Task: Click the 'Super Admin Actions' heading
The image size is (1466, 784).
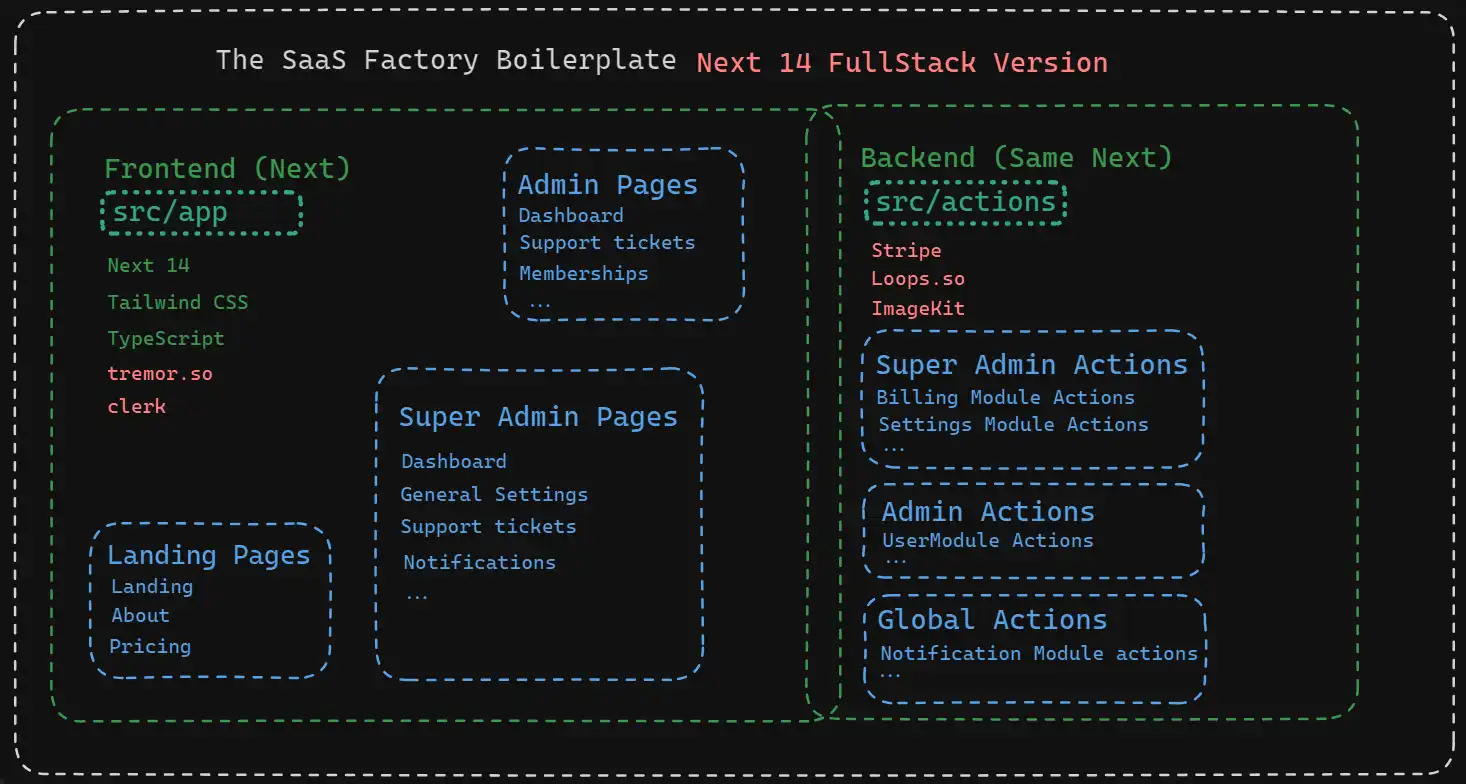Action: (x=1032, y=365)
